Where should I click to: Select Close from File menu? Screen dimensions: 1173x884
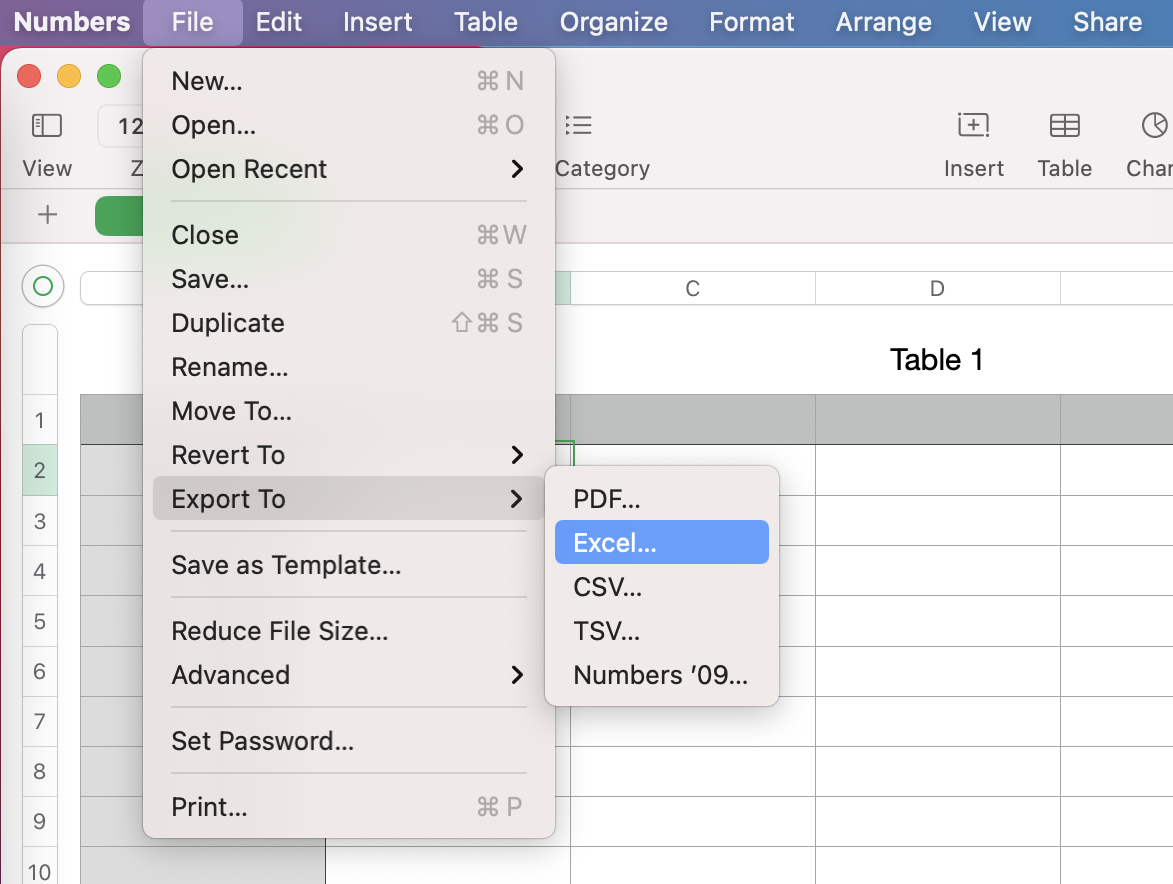click(349, 235)
